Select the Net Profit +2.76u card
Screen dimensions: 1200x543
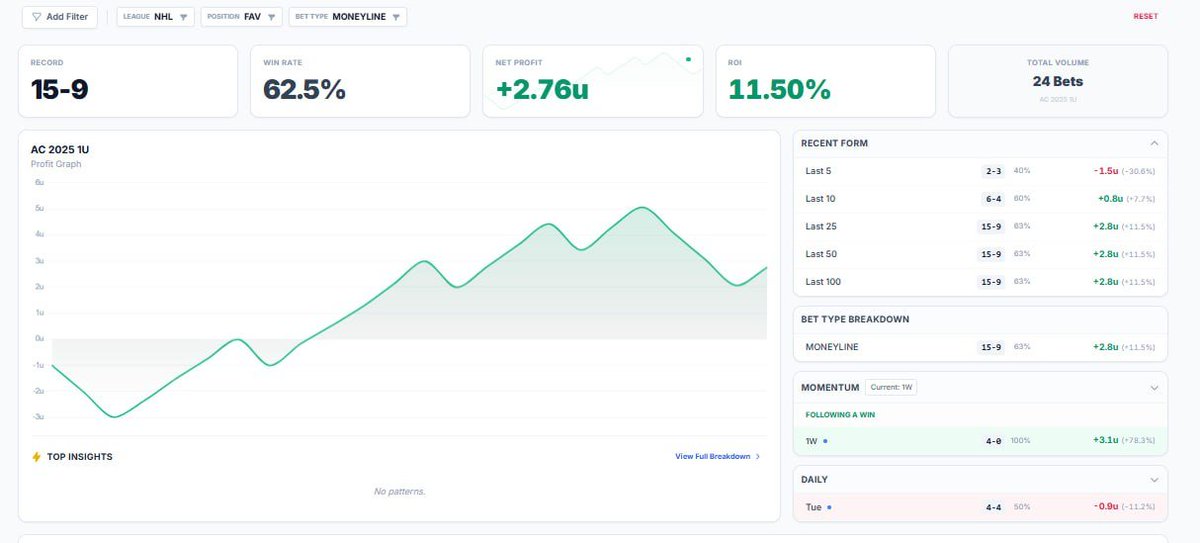(x=593, y=81)
